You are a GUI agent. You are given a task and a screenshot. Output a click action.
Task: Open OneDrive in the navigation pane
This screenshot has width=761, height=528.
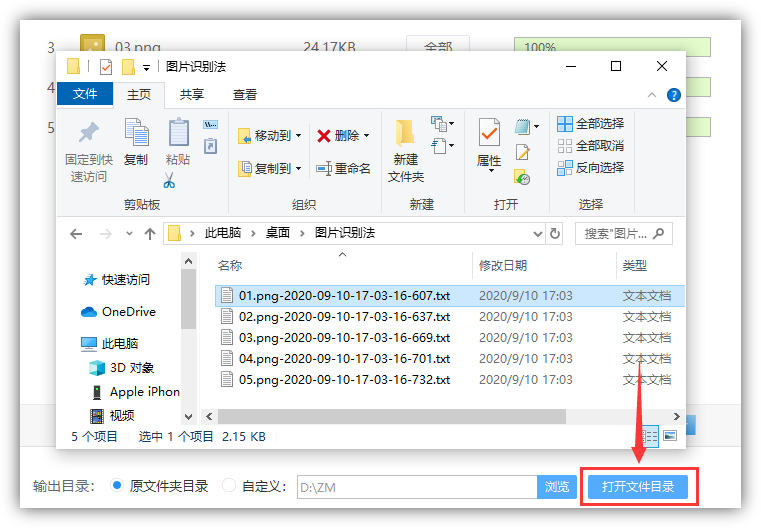pos(118,312)
